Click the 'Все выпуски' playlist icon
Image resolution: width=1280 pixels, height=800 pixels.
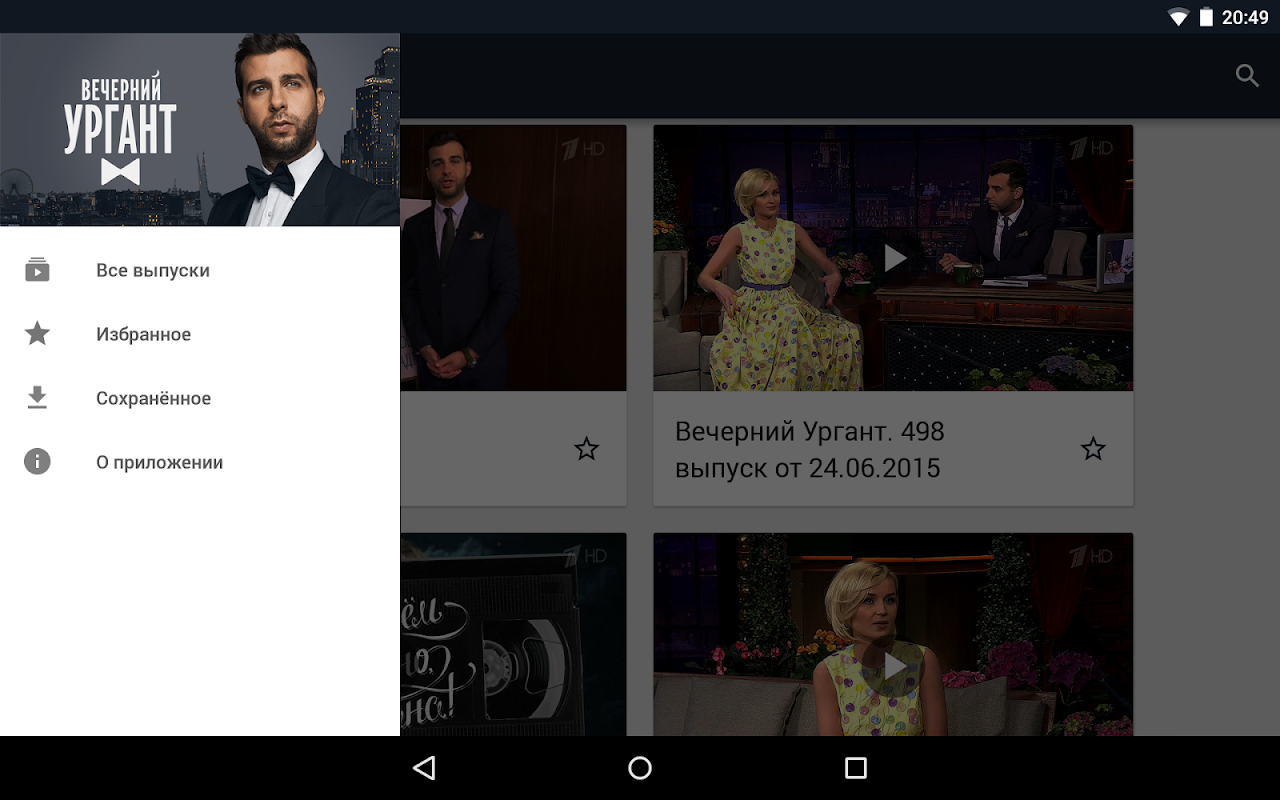[x=37, y=270]
